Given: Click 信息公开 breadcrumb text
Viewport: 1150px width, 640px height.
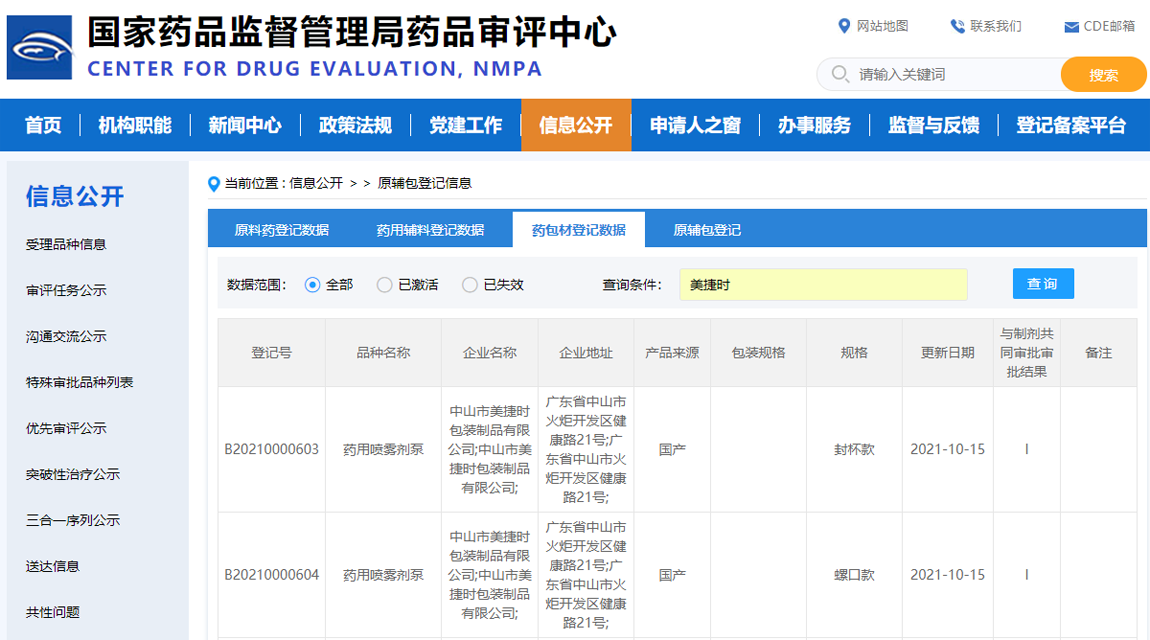Looking at the screenshot, I should (316, 183).
